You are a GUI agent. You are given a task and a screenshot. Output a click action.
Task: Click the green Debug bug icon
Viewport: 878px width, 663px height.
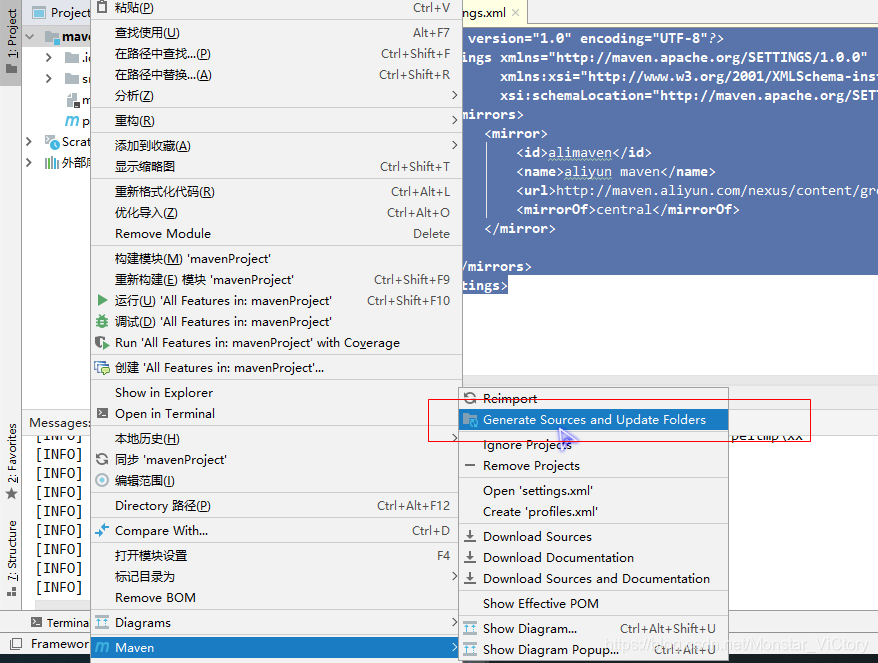click(x=102, y=321)
